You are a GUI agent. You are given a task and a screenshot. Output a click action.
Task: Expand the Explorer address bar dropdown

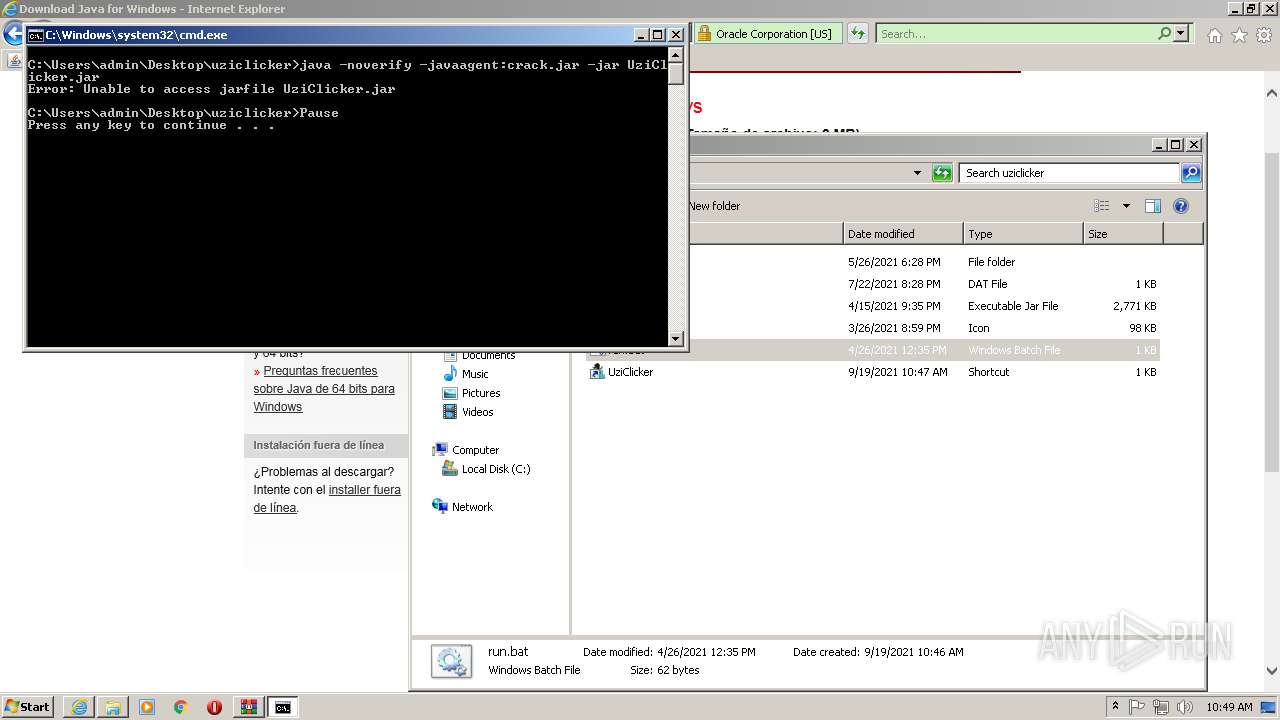tap(917, 173)
